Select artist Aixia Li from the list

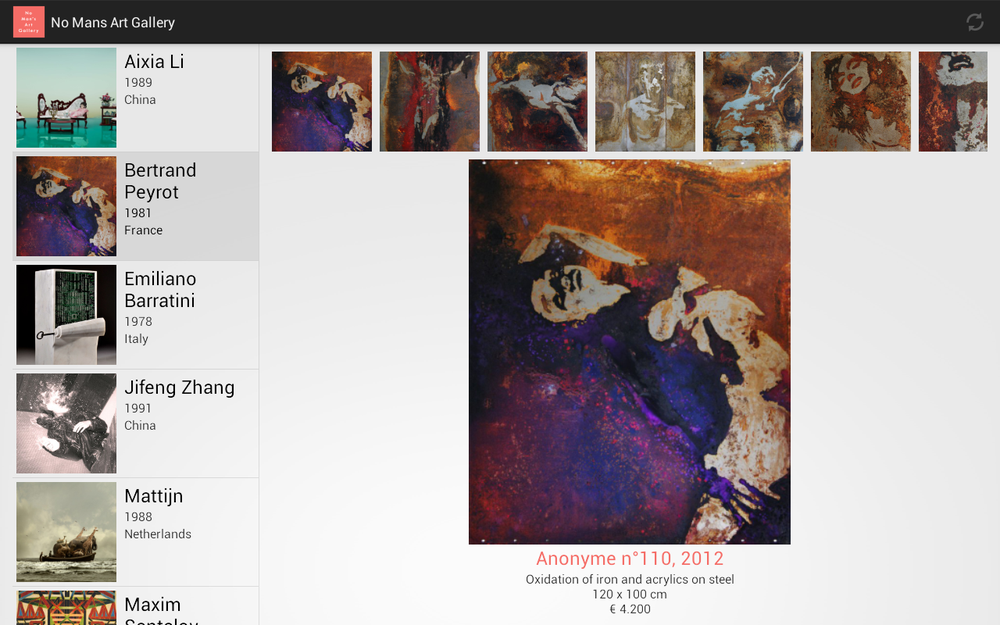pos(136,98)
